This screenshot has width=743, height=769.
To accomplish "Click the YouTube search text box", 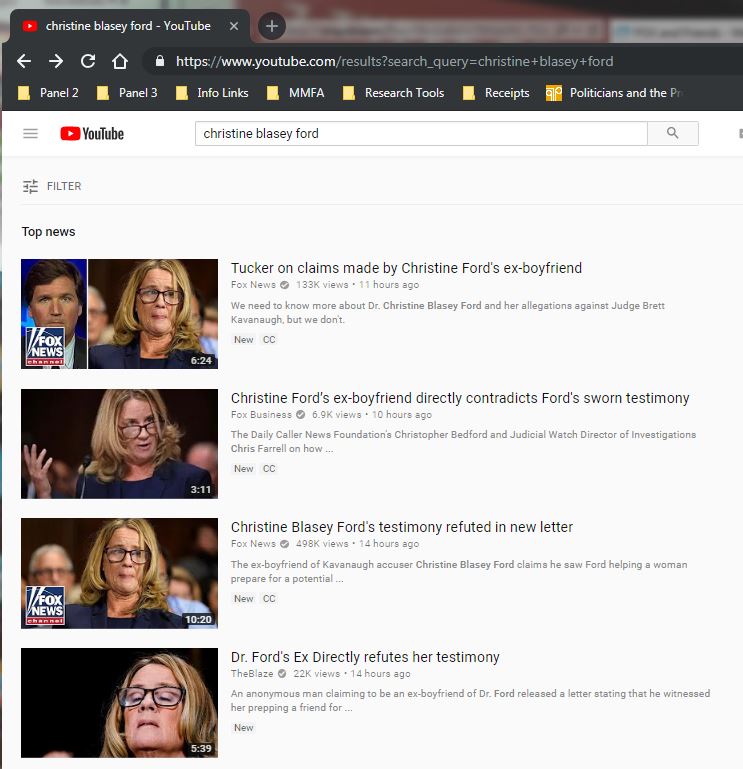I will (x=421, y=133).
